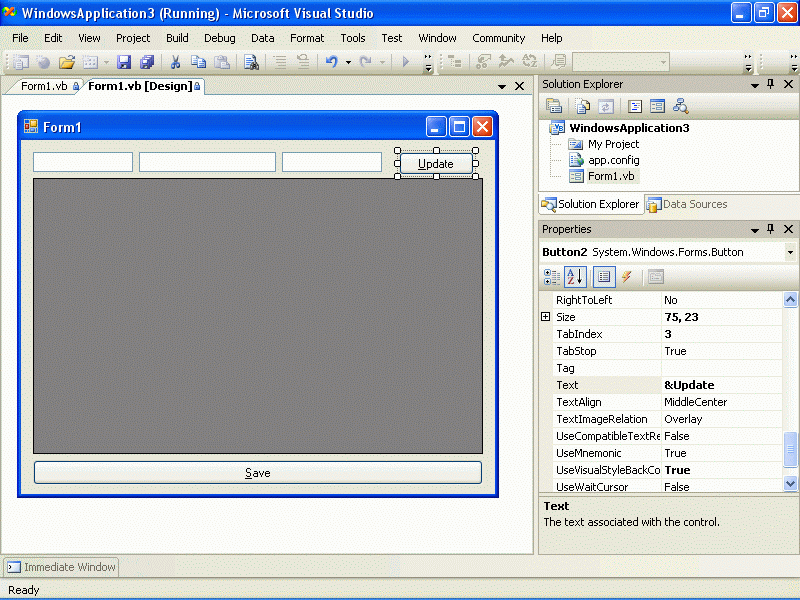Close the Properties panel
This screenshot has width=800, height=600.
(788, 229)
